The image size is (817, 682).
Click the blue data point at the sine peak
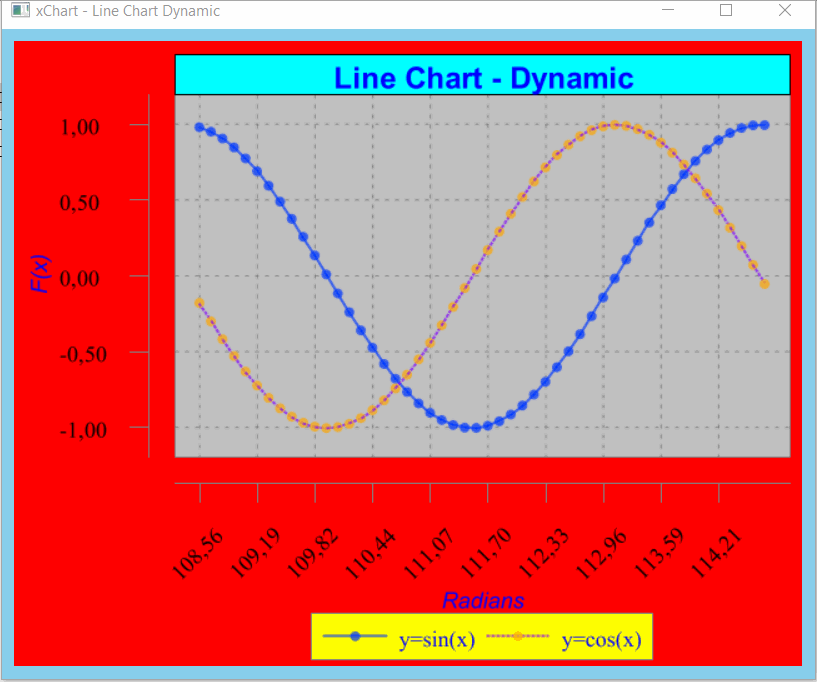pyautogui.click(x=198, y=126)
